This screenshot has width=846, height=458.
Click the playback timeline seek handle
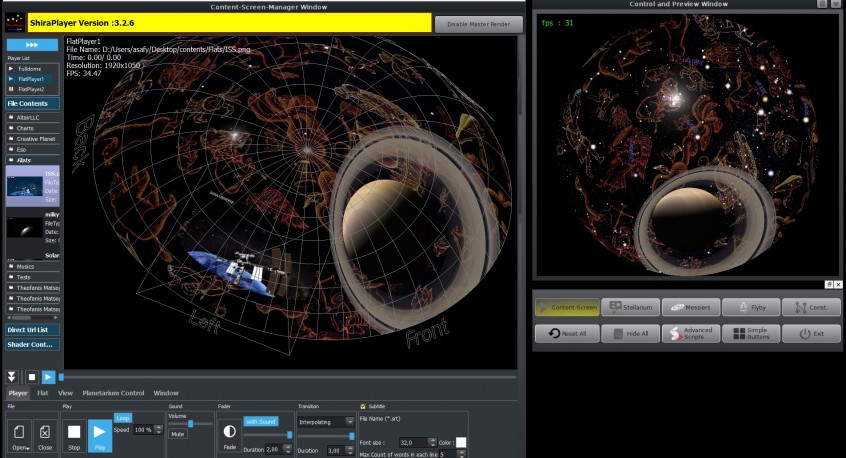[x=62, y=377]
